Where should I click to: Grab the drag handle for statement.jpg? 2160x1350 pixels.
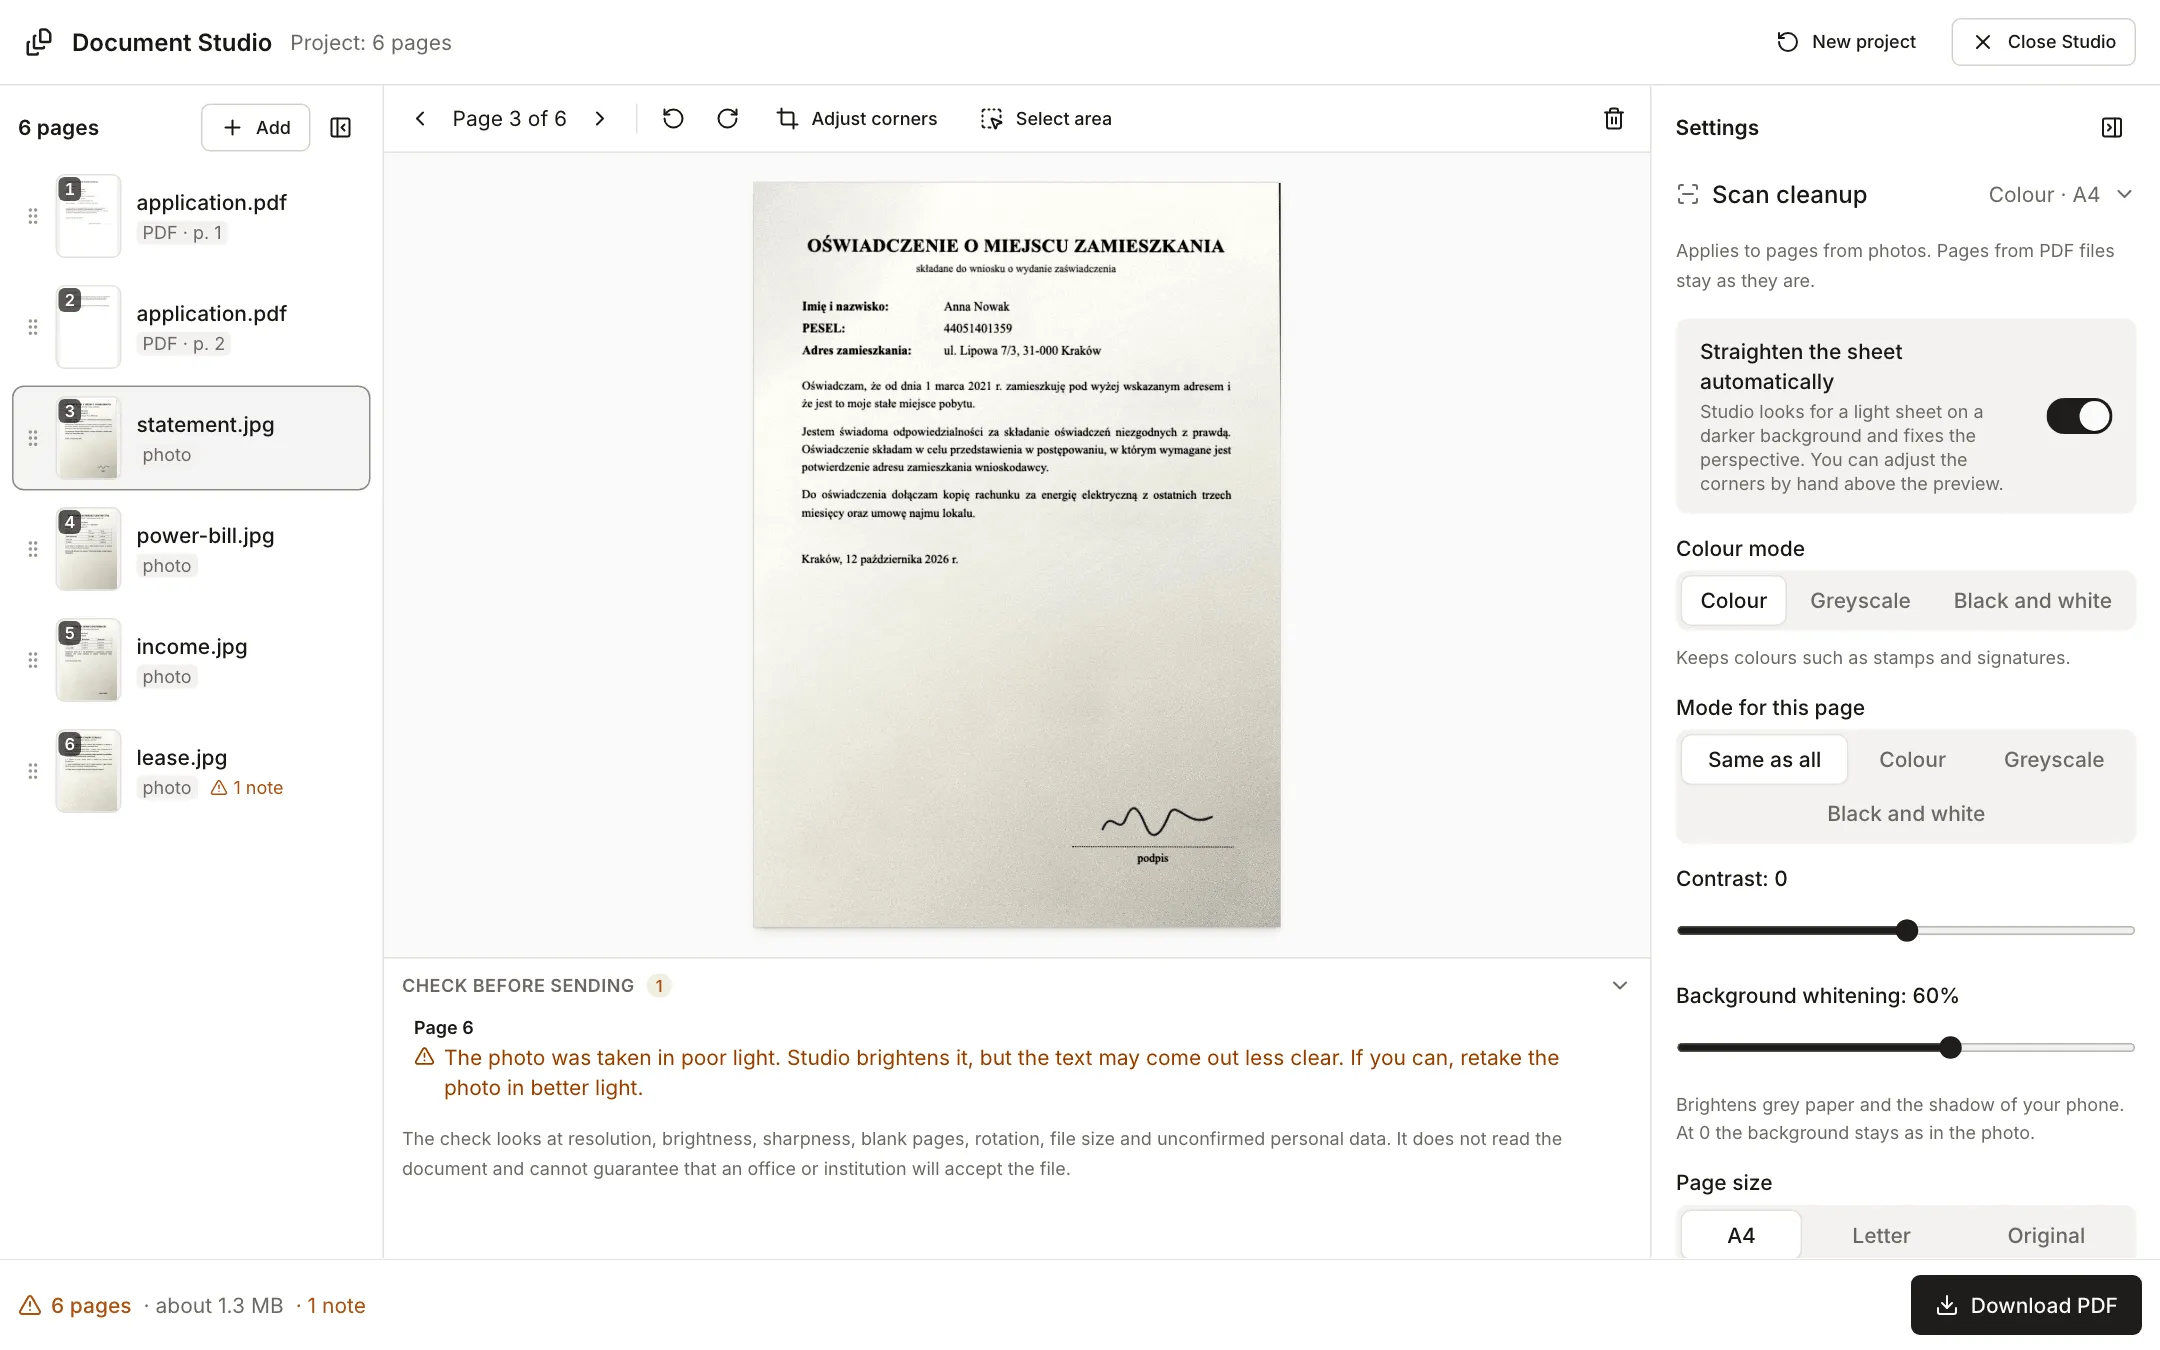pos(33,438)
